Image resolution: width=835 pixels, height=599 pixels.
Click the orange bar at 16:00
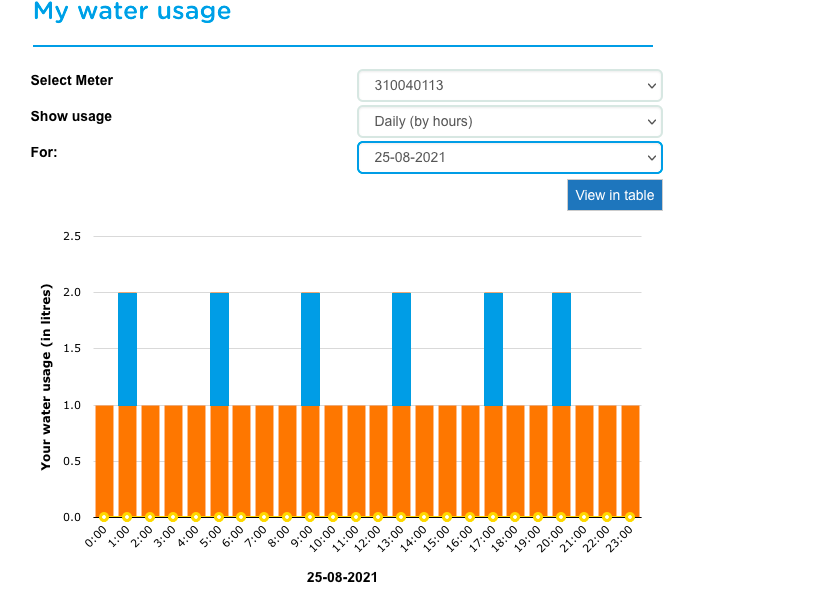[x=470, y=461]
